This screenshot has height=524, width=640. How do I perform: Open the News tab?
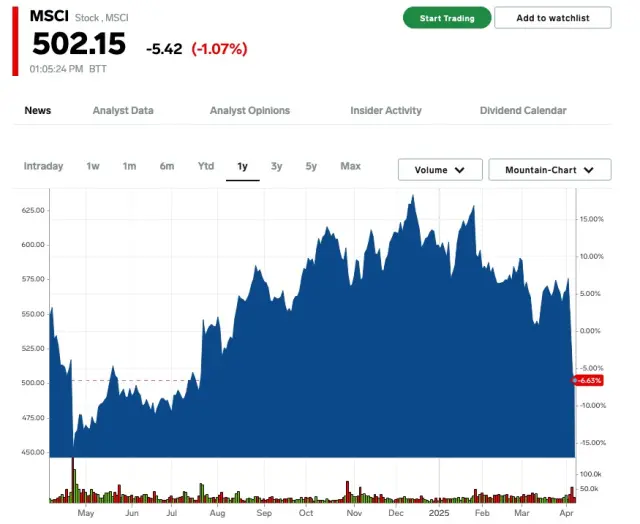click(38, 111)
